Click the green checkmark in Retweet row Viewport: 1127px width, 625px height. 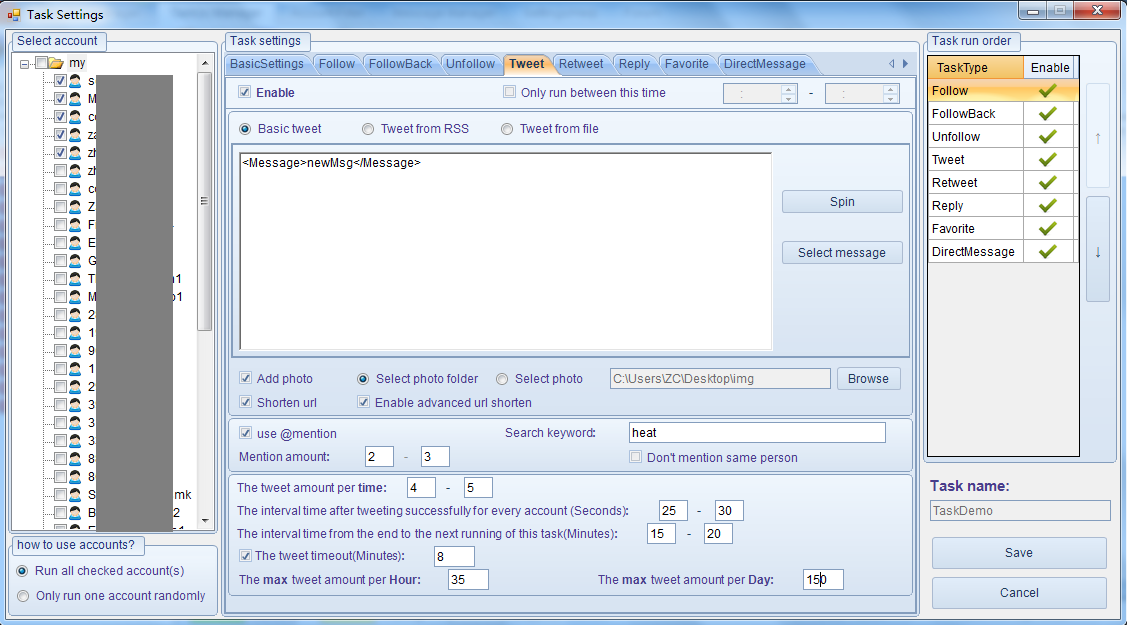pyautogui.click(x=1048, y=183)
